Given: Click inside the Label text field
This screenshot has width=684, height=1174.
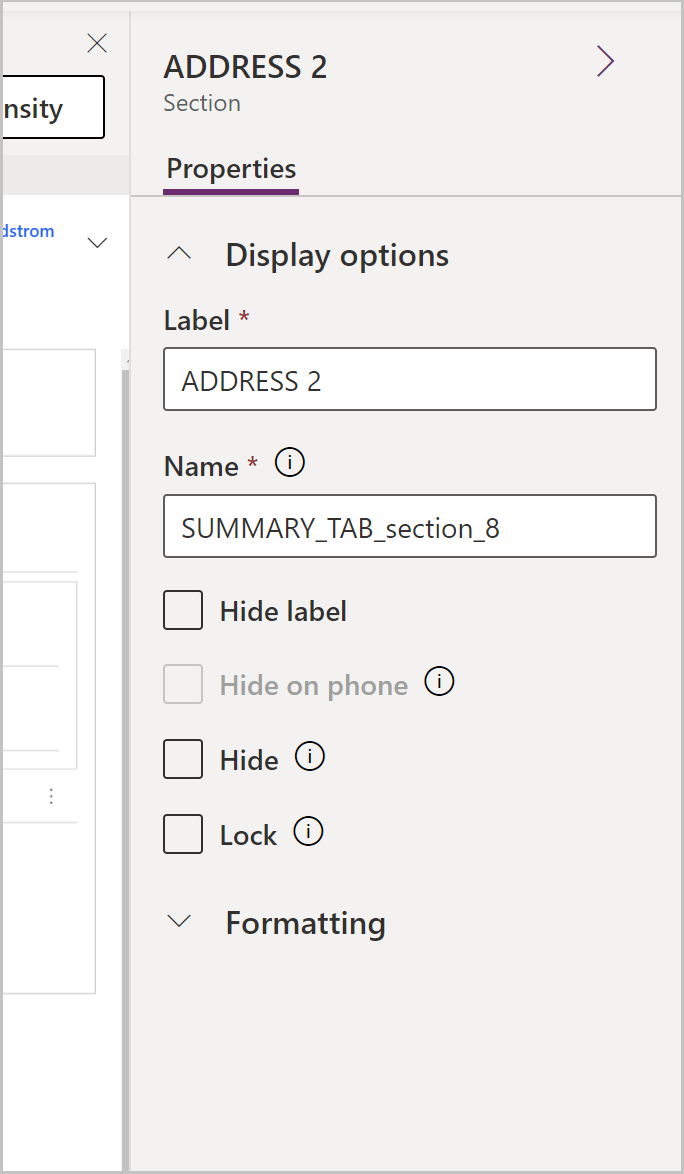Looking at the screenshot, I should pyautogui.click(x=409, y=379).
